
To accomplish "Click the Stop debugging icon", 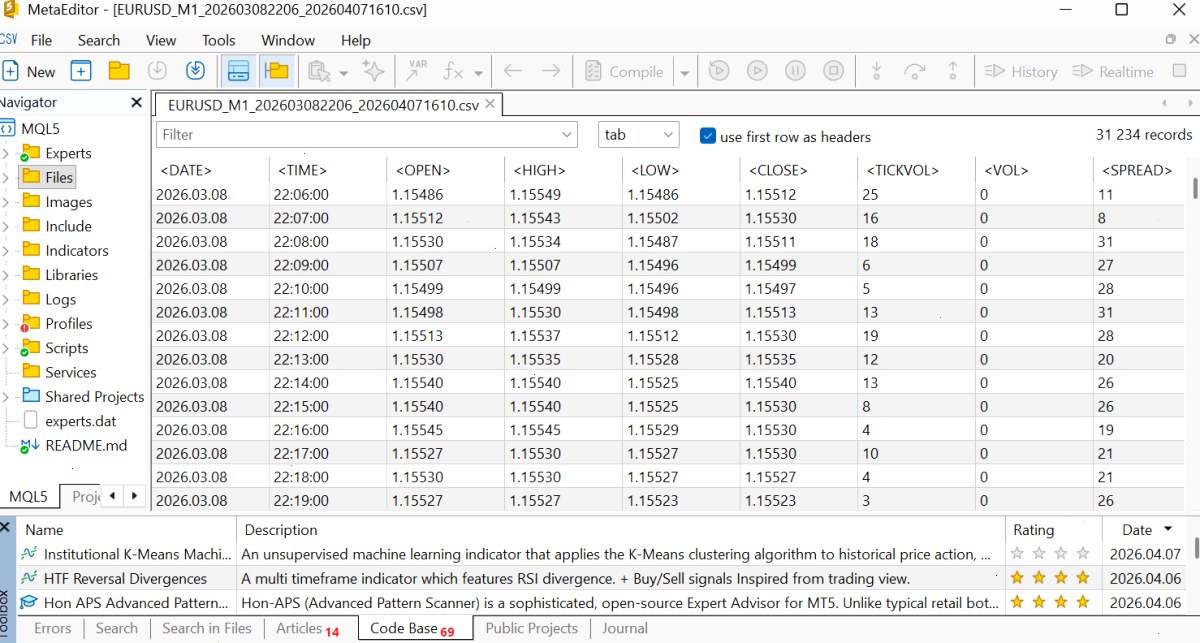I will click(833, 71).
